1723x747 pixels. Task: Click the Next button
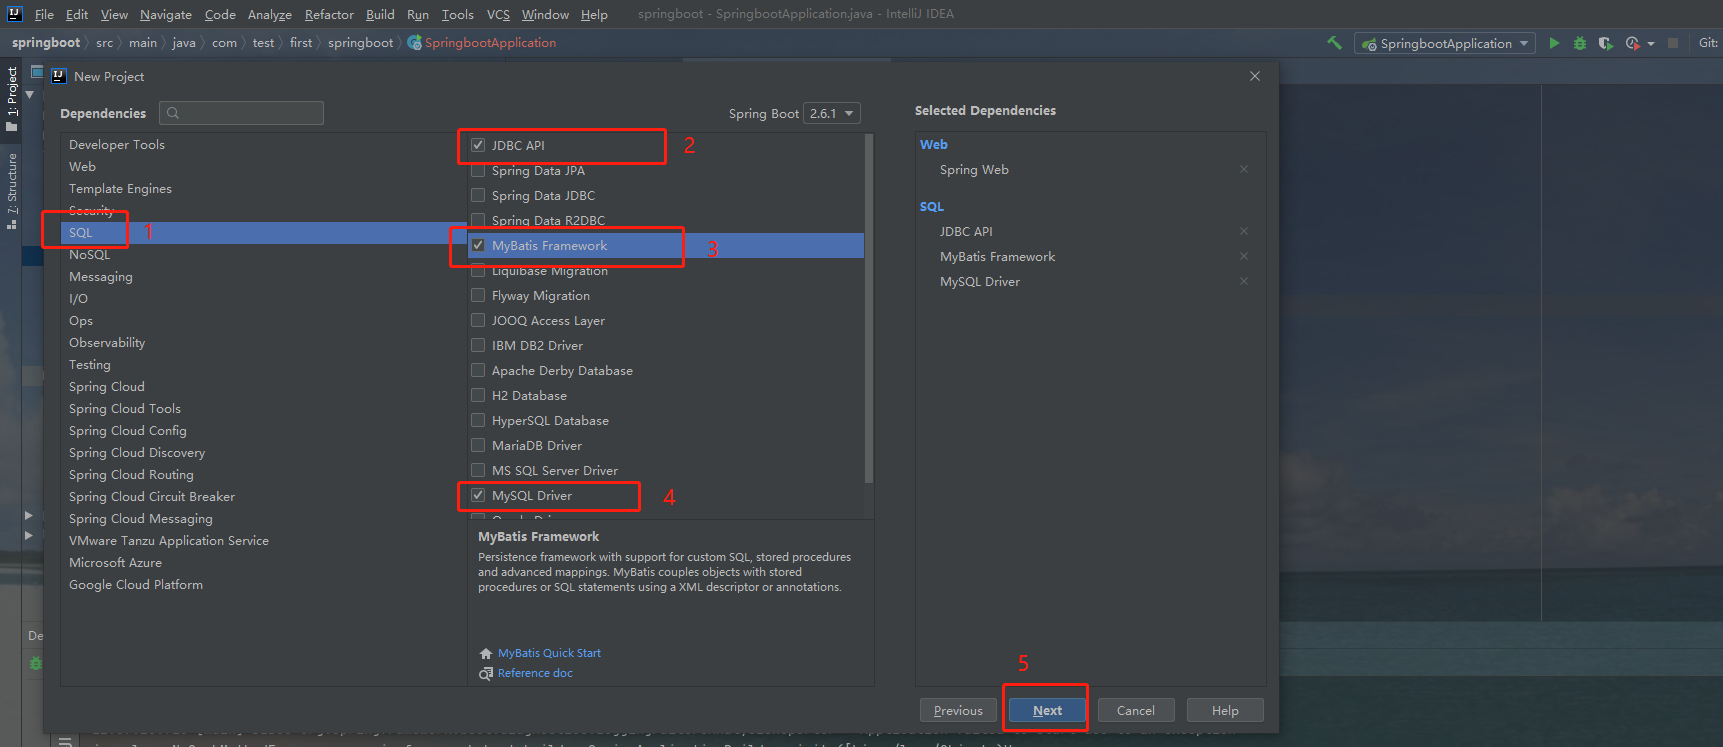coord(1046,710)
